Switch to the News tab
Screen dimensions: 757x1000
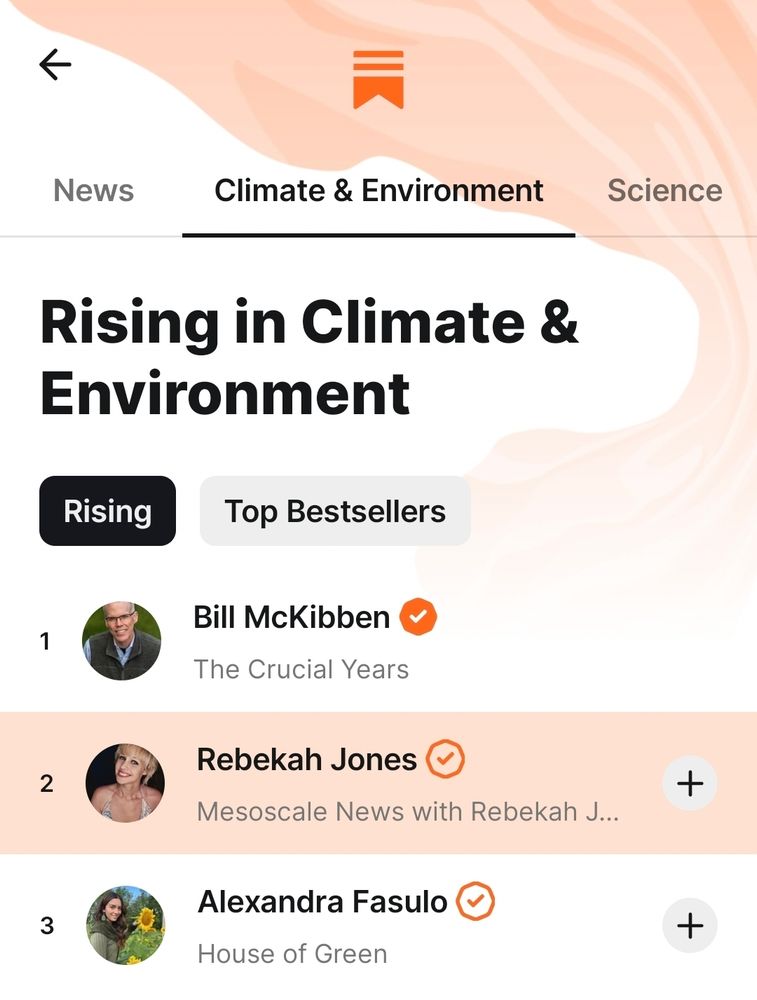tap(93, 190)
